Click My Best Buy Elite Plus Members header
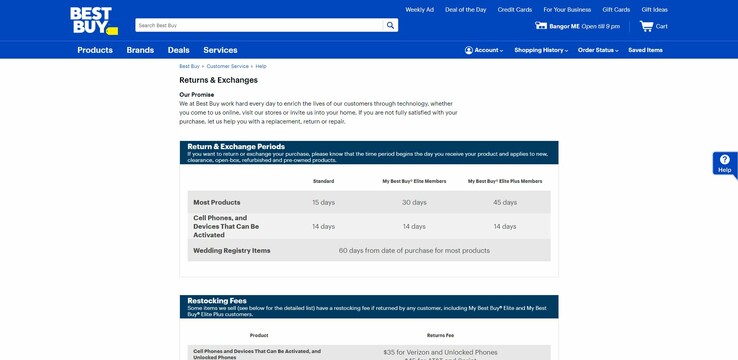The width and height of the screenshot is (738, 360). (x=505, y=181)
